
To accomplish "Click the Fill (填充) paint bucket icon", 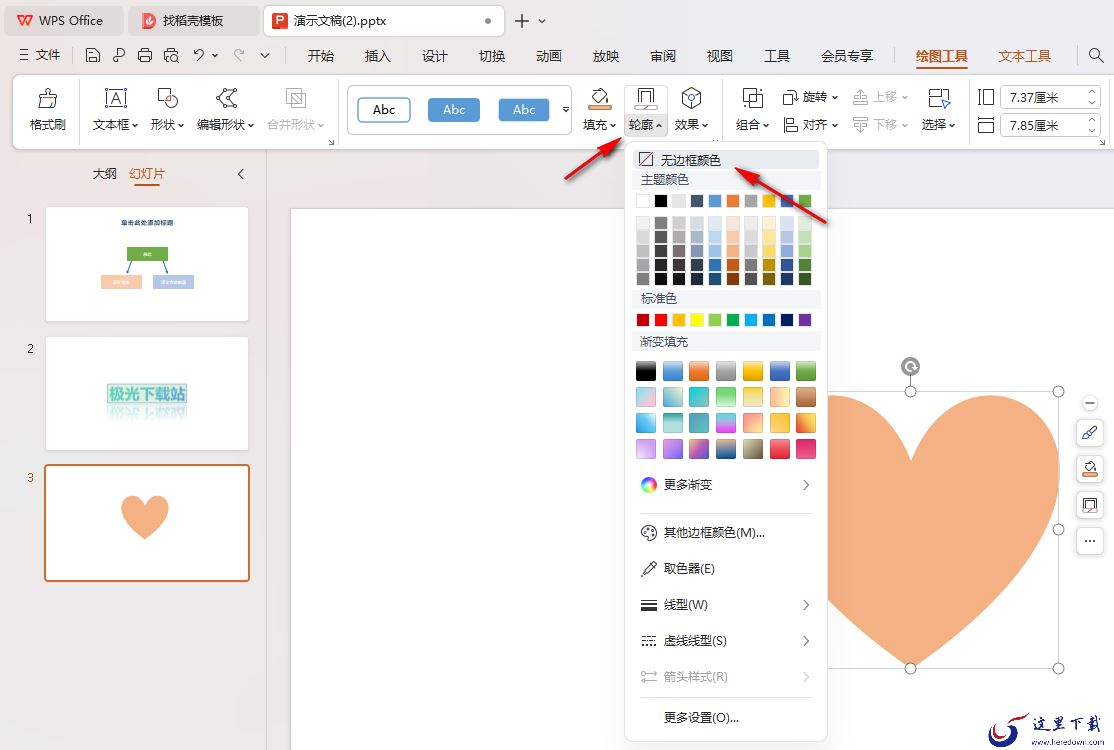I will (x=600, y=98).
